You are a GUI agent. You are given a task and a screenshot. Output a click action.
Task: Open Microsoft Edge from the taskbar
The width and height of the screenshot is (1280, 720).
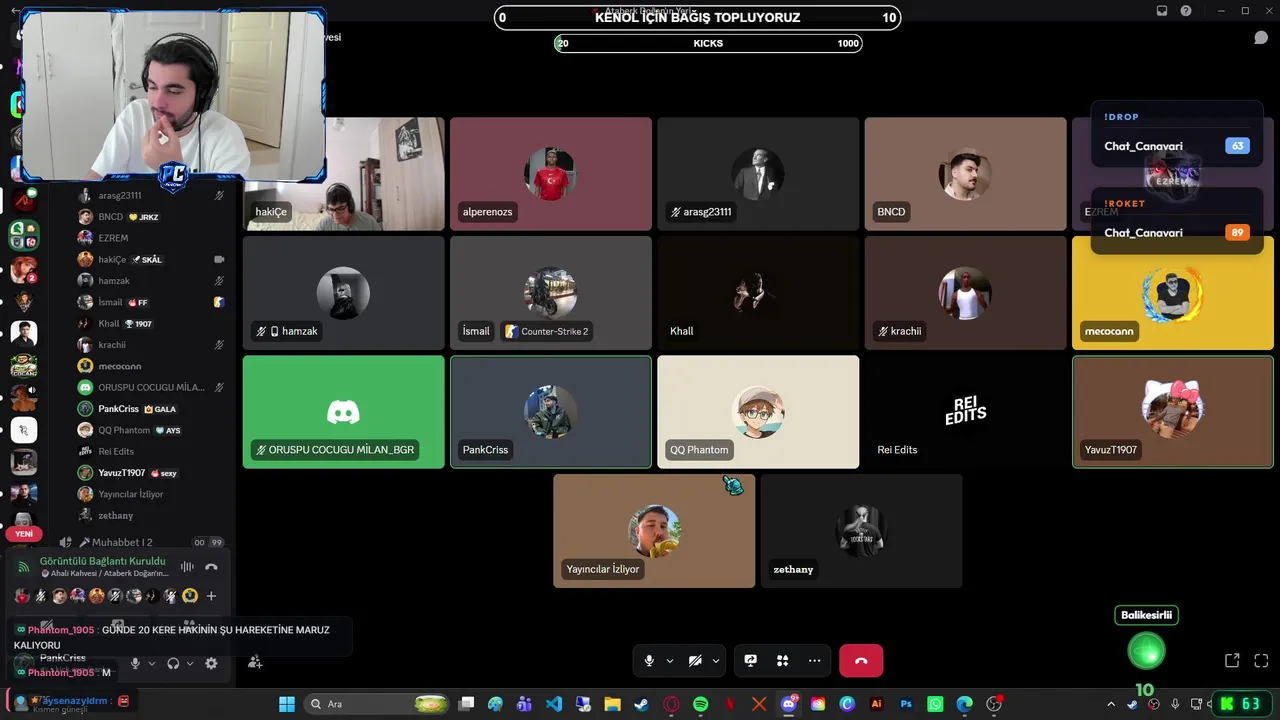pyautogui.click(x=964, y=704)
